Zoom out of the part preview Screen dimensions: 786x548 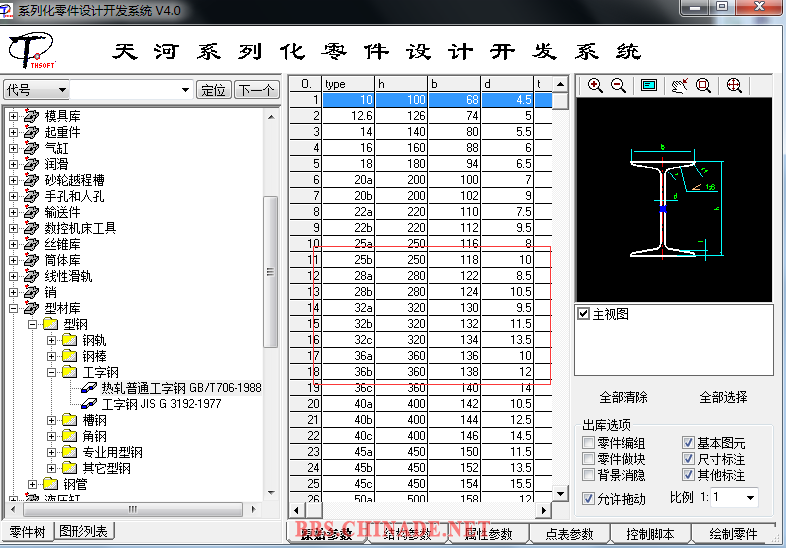(x=618, y=86)
